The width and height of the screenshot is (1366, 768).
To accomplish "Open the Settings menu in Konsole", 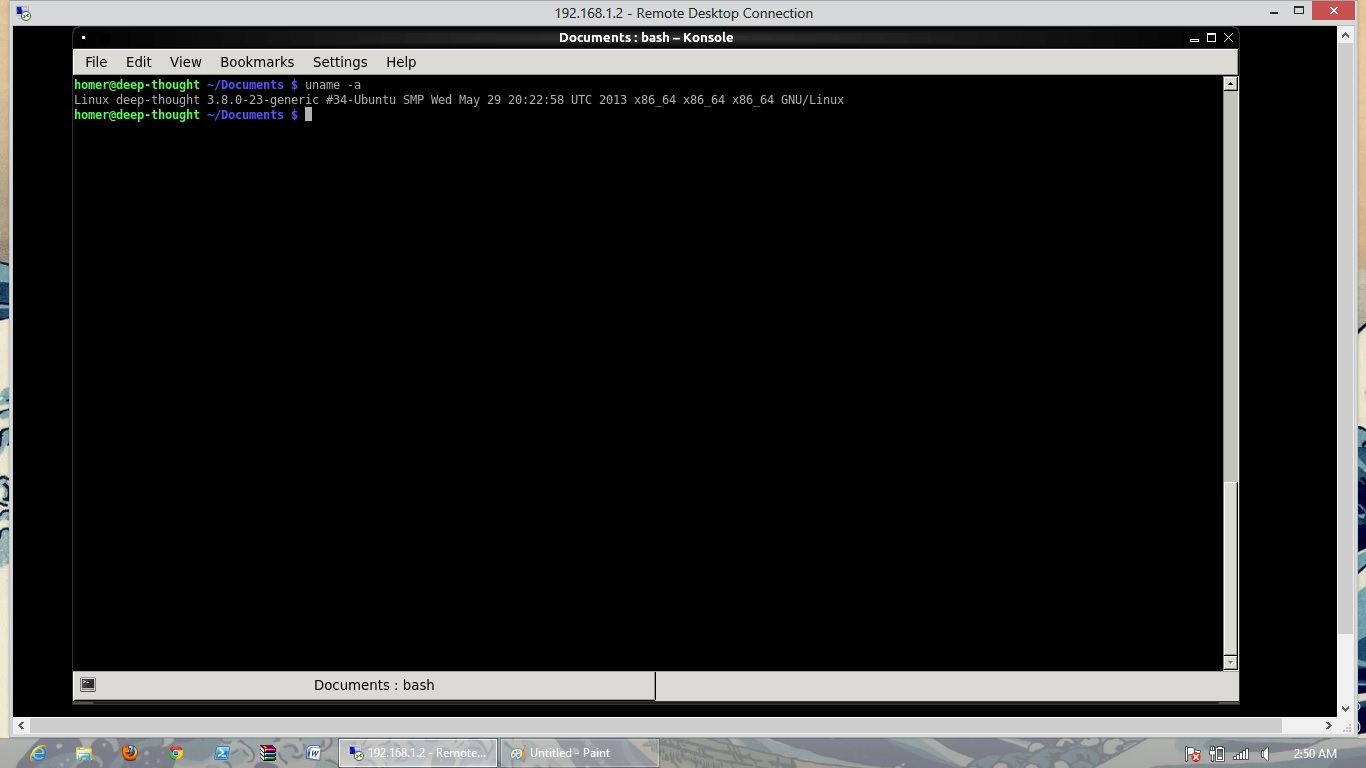I will 340,62.
